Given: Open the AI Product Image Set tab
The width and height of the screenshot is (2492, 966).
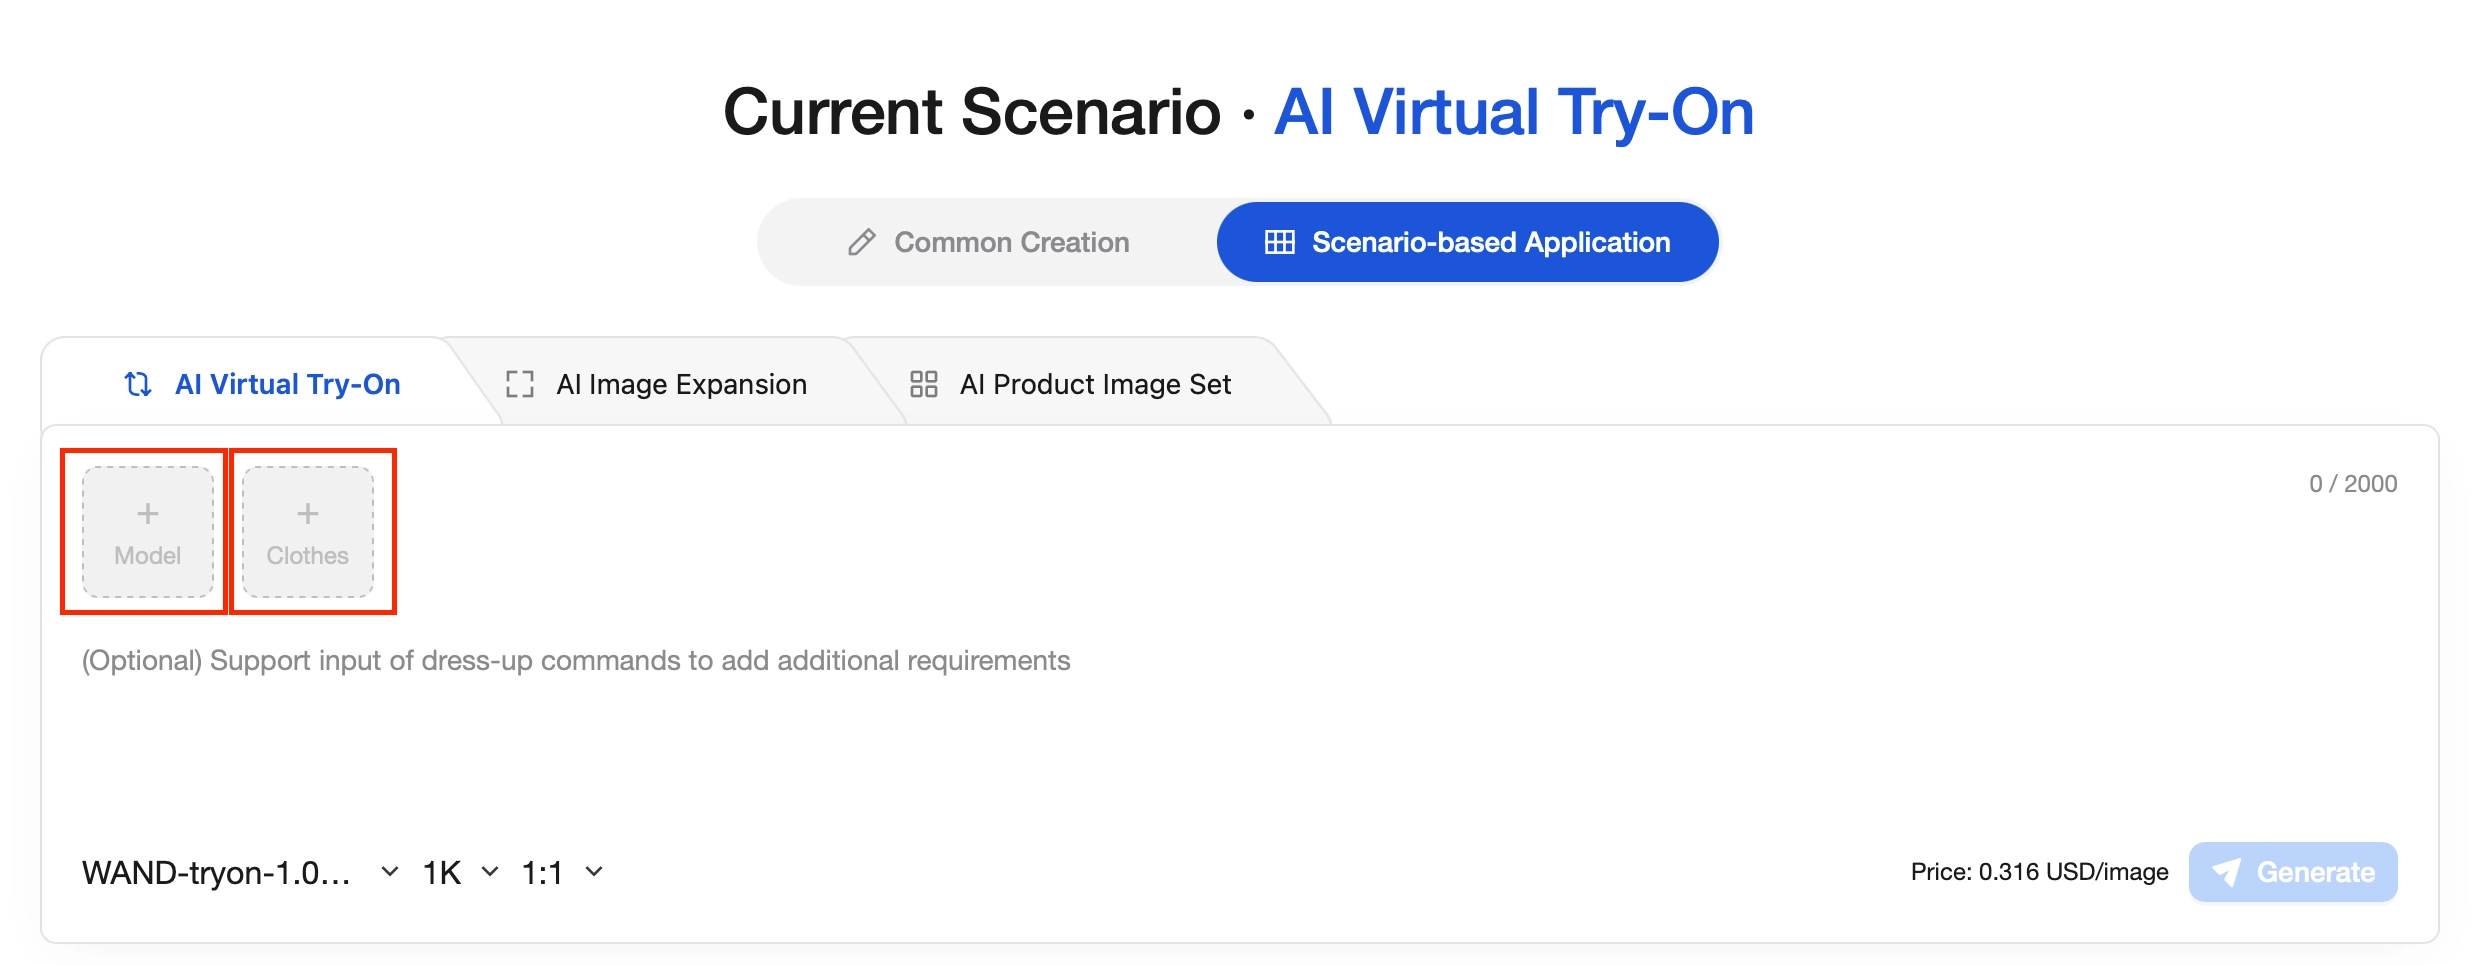Looking at the screenshot, I should click(1070, 384).
